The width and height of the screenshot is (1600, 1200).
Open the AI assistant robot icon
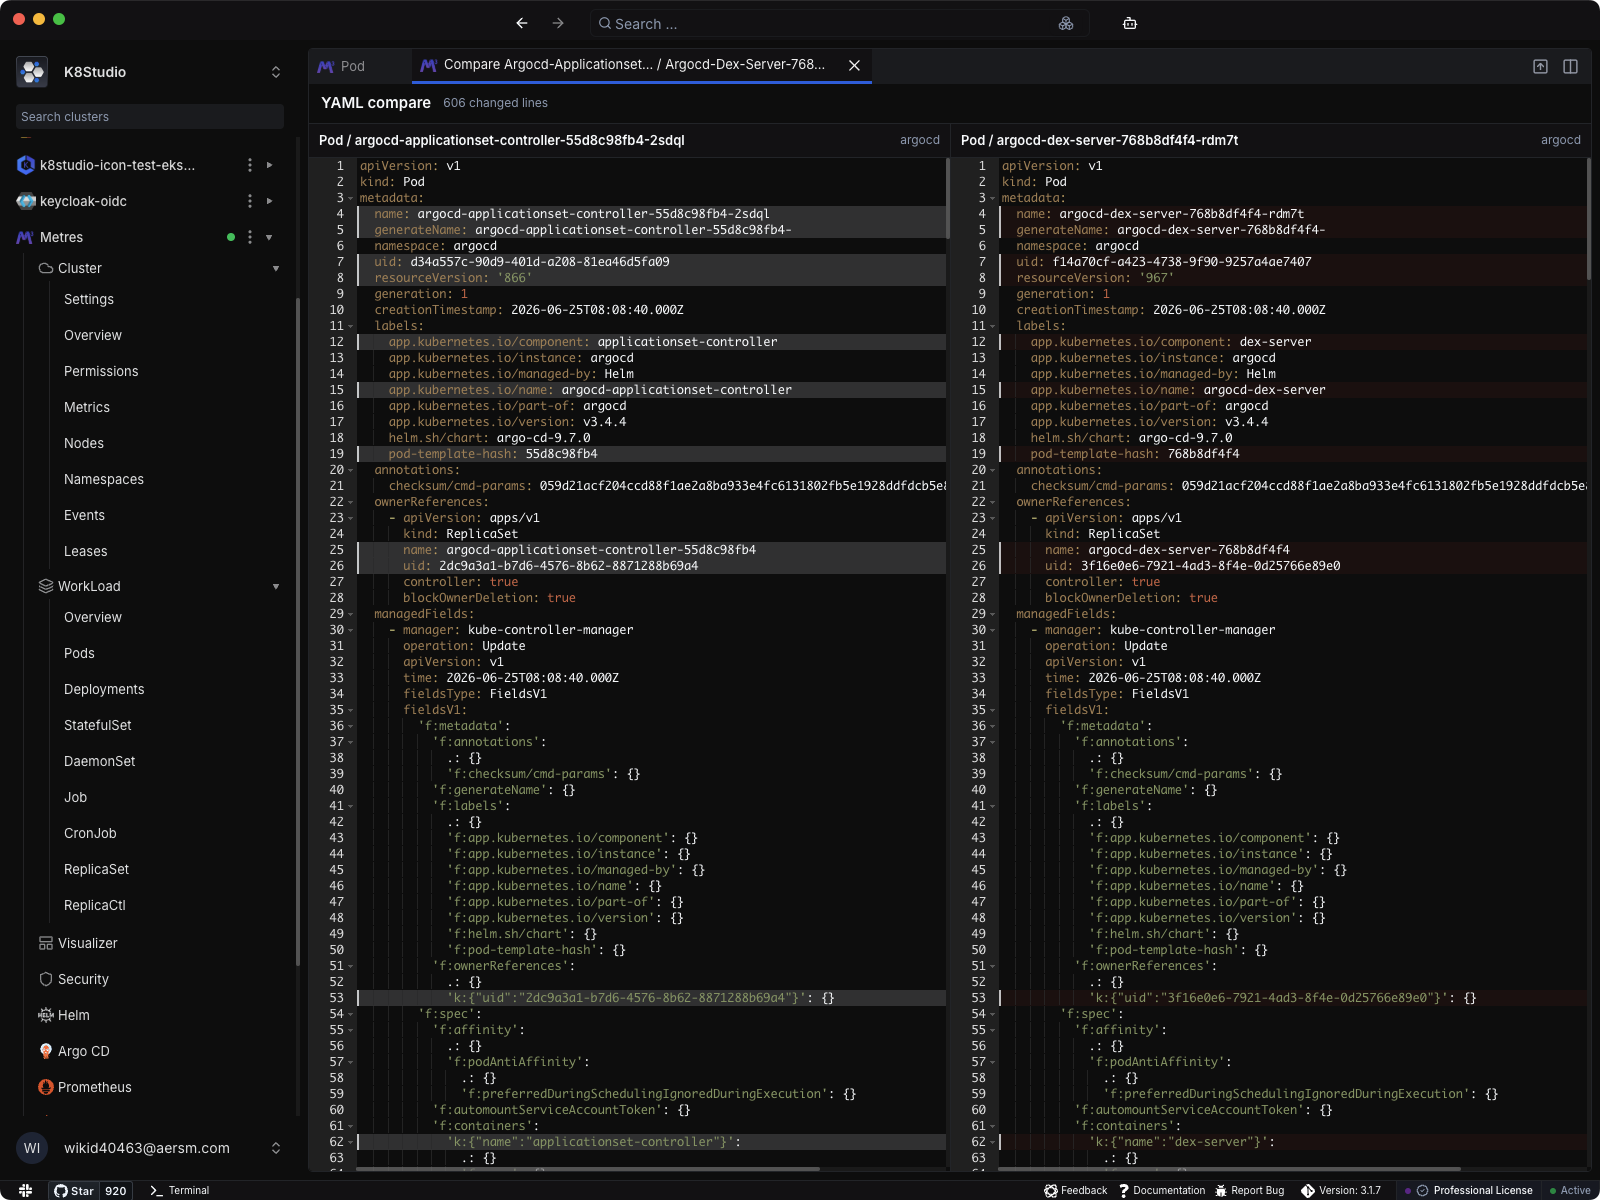click(1130, 23)
